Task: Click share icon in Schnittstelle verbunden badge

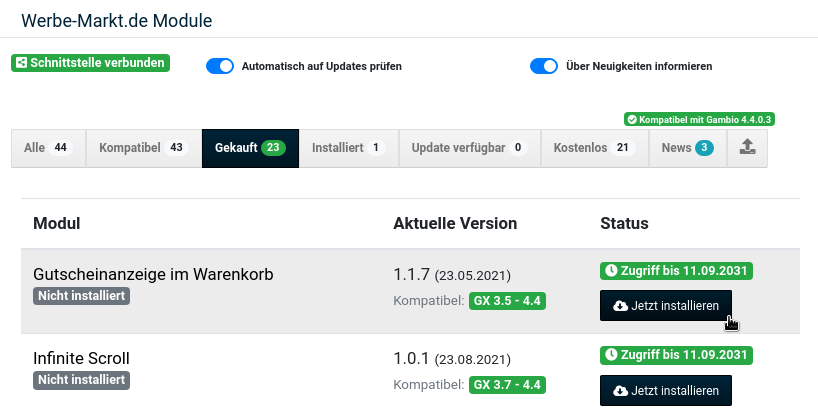Action: (x=21, y=63)
